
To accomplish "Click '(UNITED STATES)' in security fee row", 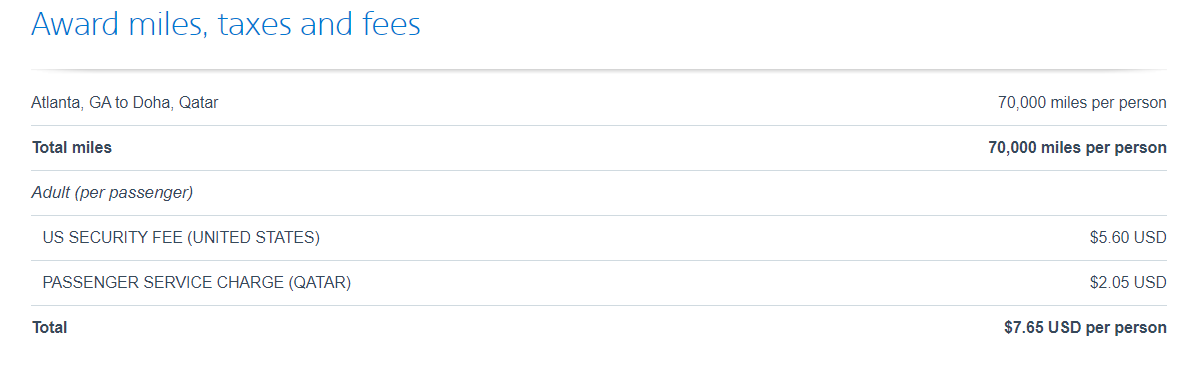I will point(253,238).
